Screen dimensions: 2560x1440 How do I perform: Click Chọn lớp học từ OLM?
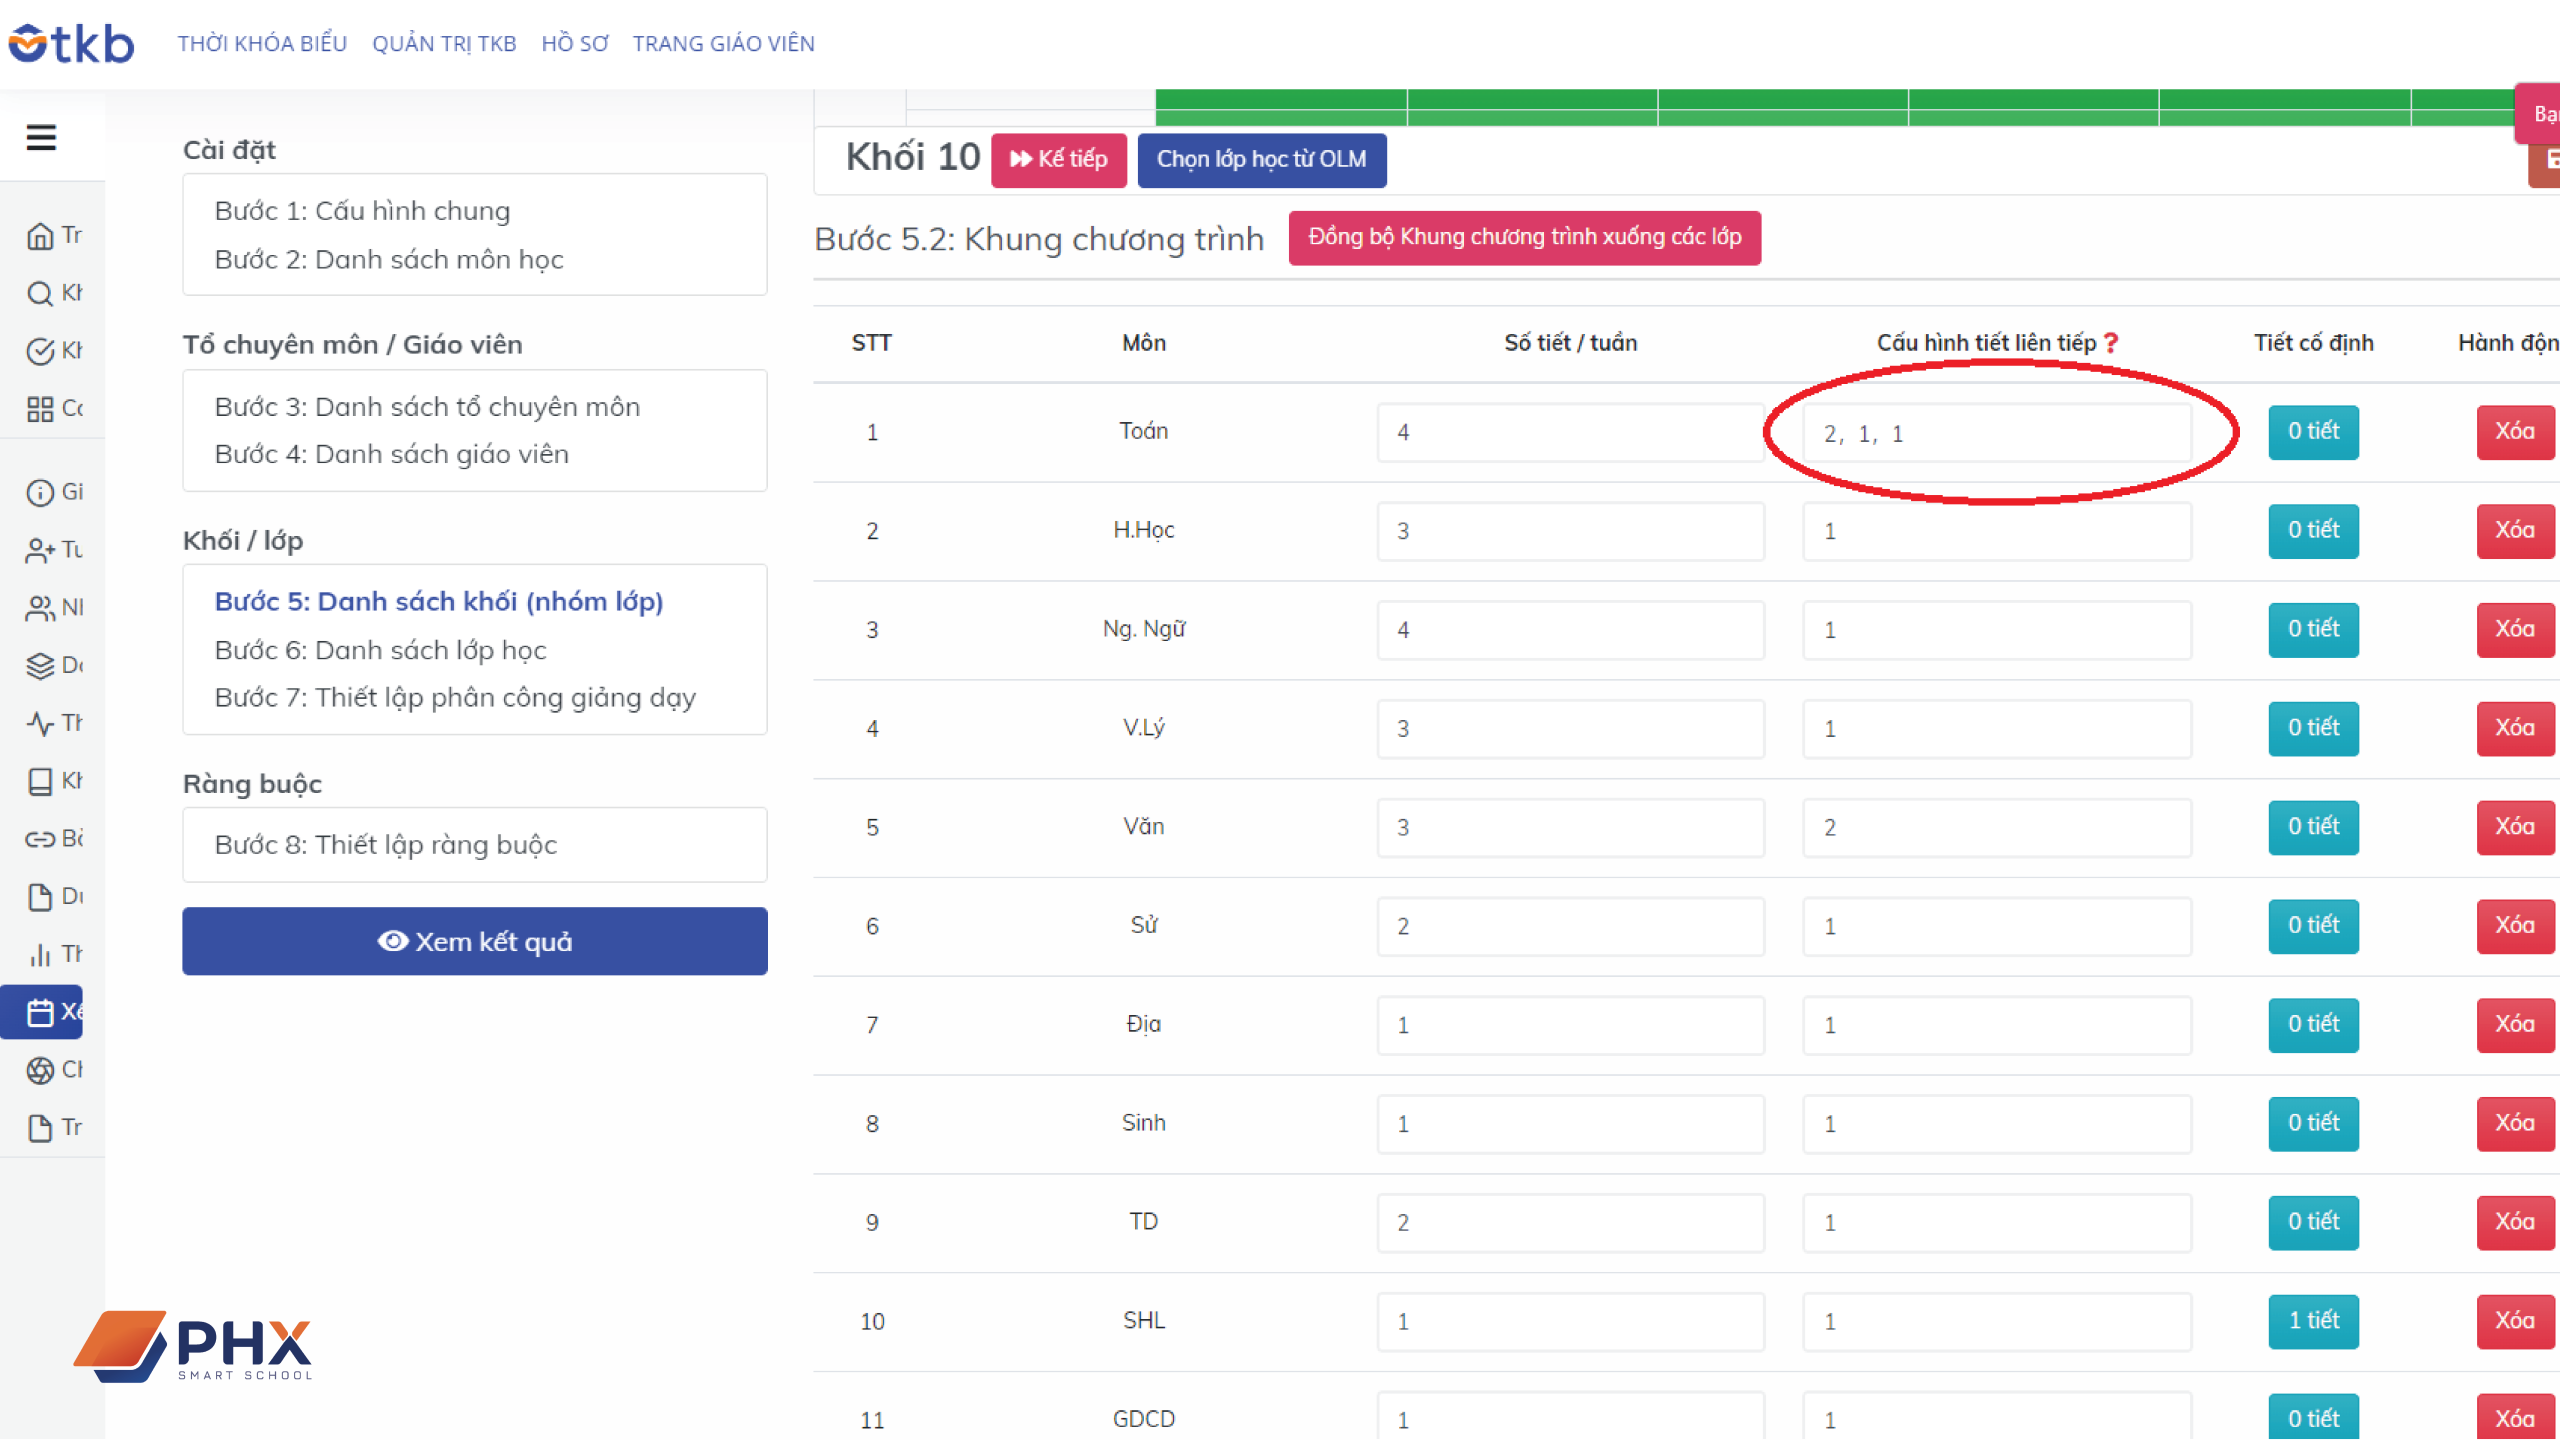[1261, 160]
